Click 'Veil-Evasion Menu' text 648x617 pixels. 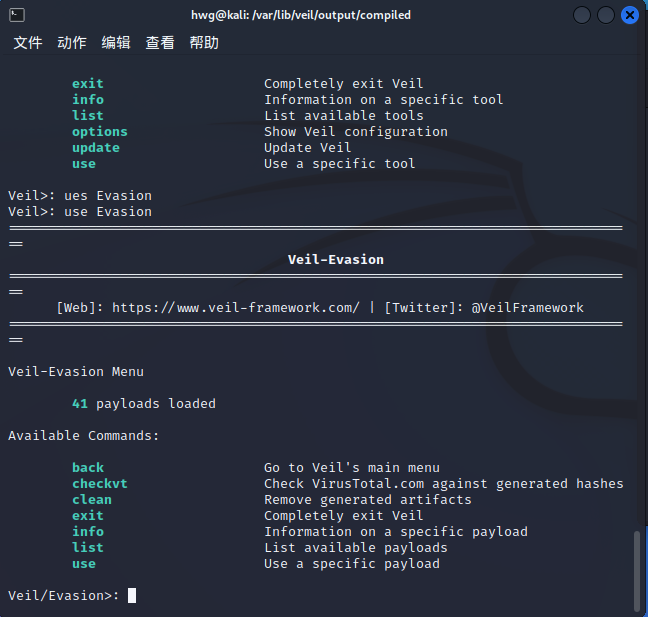(x=76, y=372)
